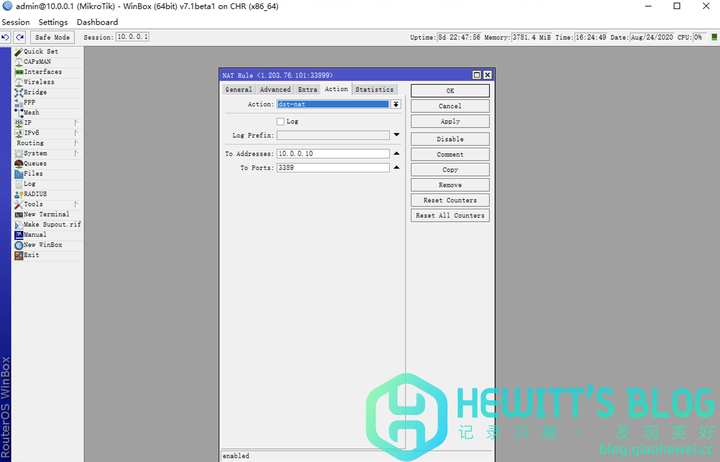Open the CAPsMAN menu
Image resolution: width=720 pixels, height=462 pixels.
(47, 62)
